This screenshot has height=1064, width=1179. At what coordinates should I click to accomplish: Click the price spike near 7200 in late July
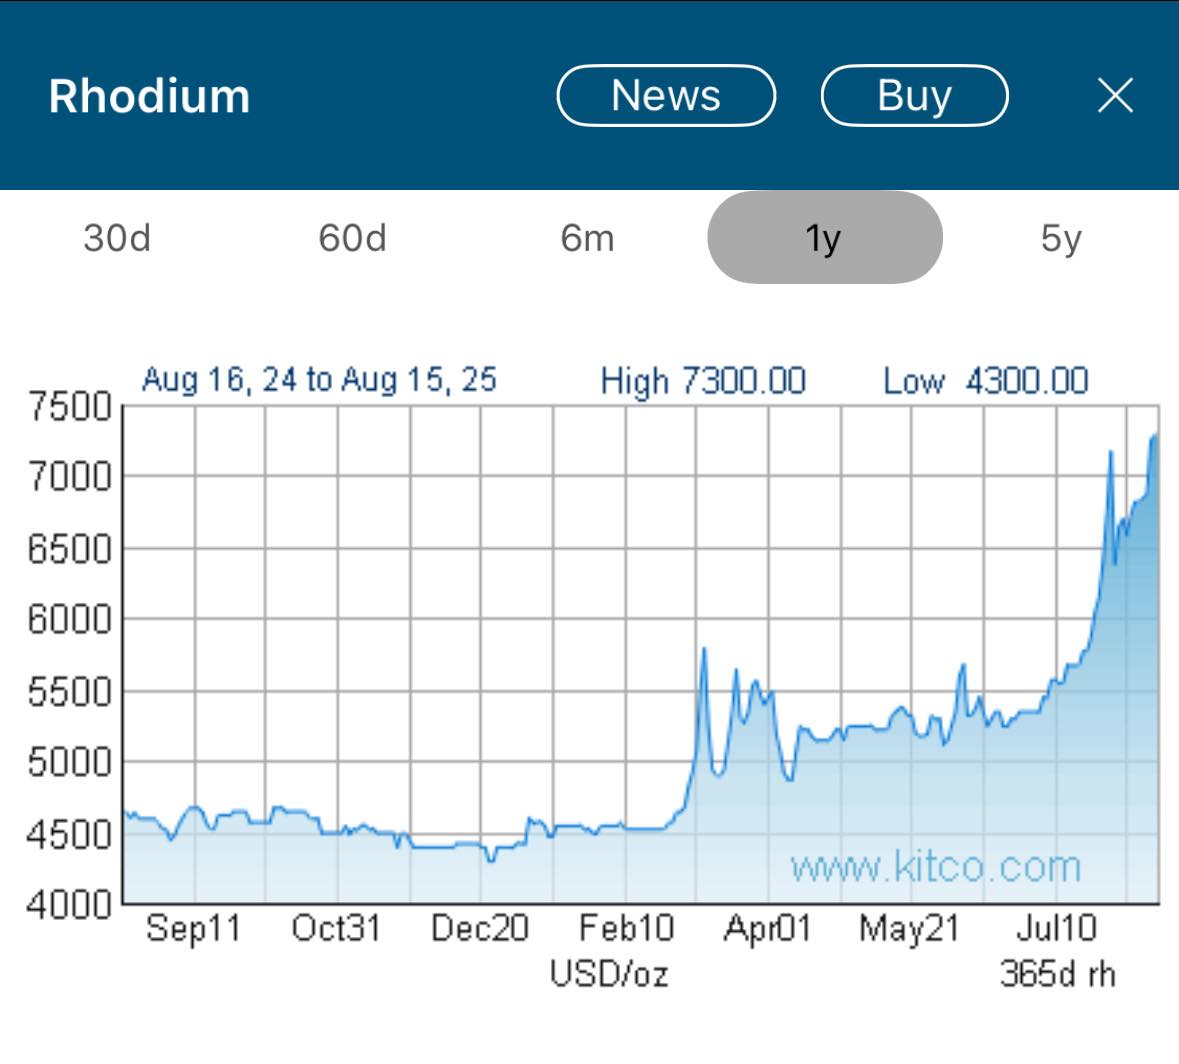point(1111,453)
